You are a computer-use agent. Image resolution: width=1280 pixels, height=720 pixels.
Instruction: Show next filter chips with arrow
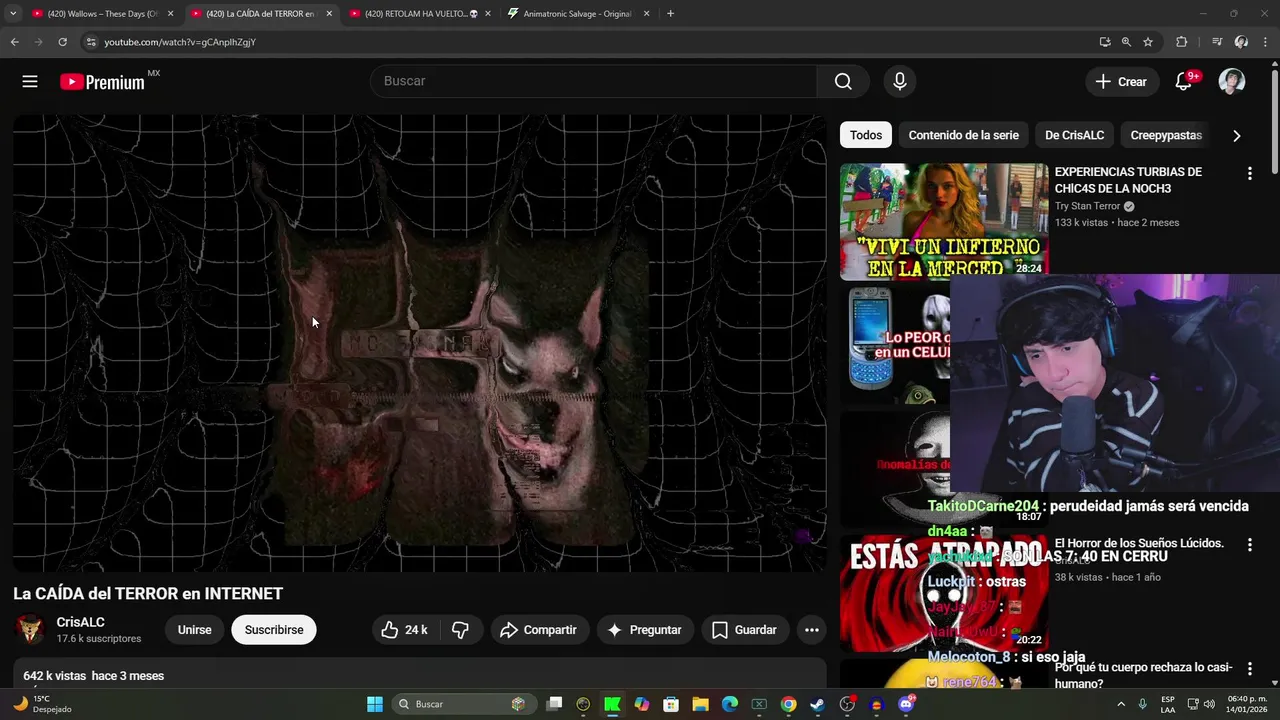point(1236,136)
